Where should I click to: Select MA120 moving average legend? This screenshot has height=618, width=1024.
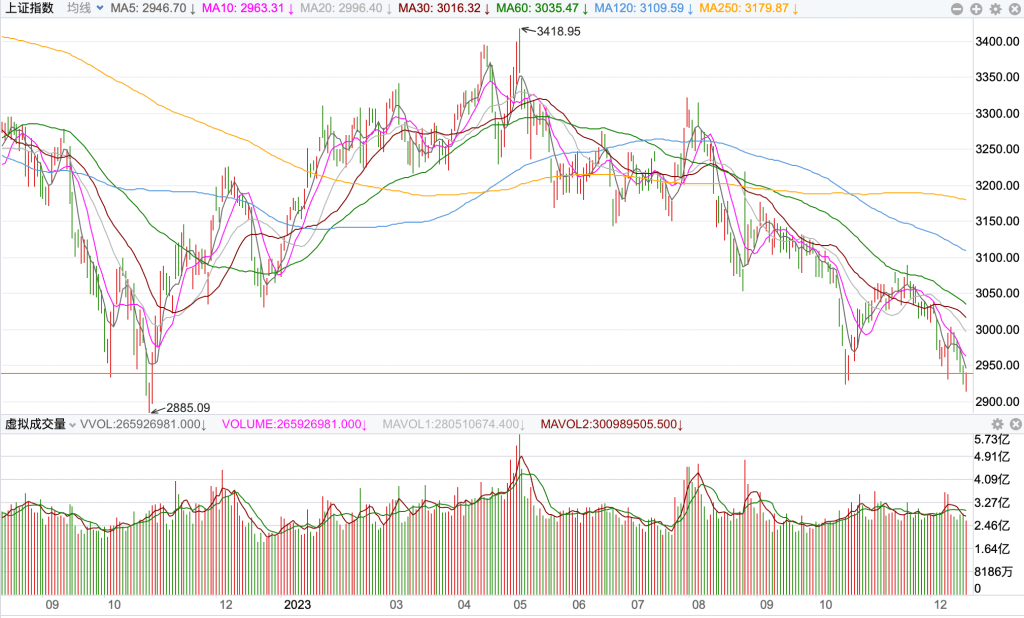coord(638,8)
